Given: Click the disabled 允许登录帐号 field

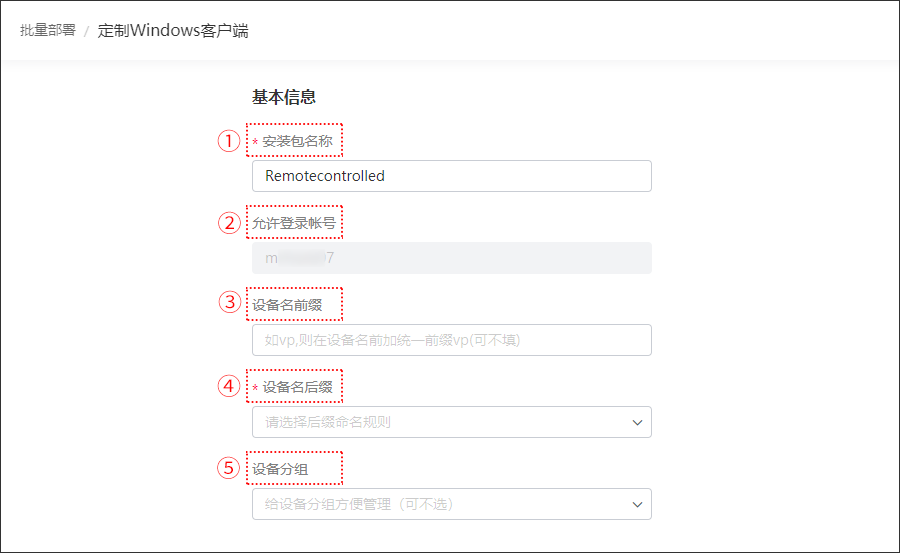Looking at the screenshot, I should pos(452,258).
